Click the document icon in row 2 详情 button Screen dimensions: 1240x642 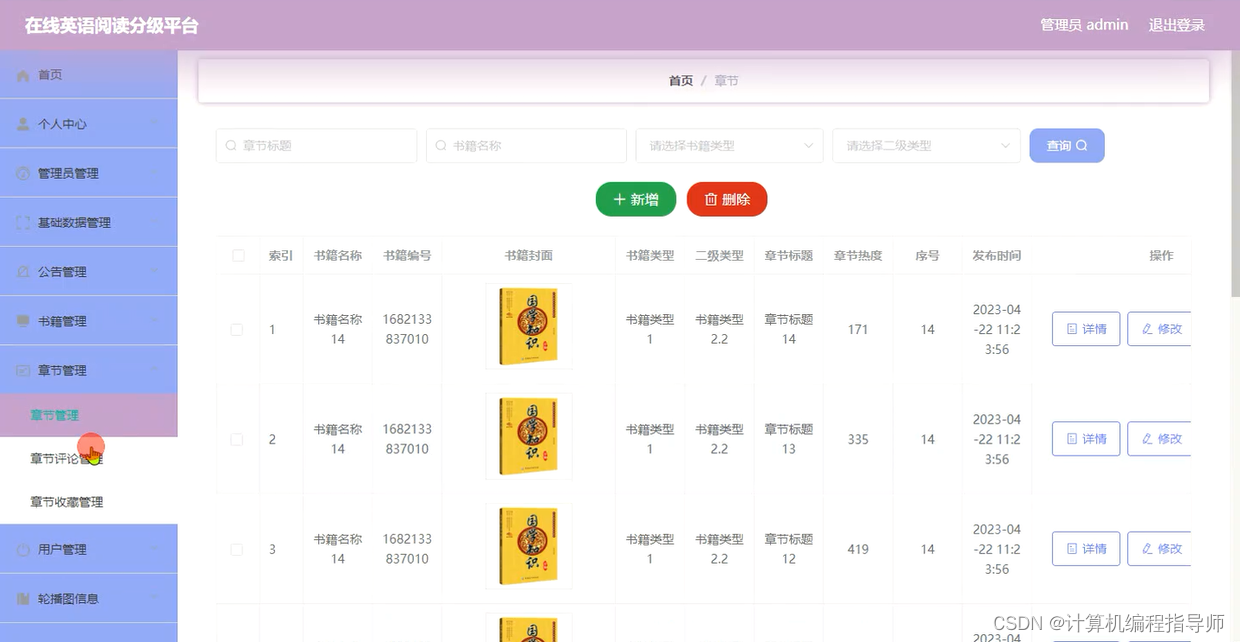(x=1071, y=439)
